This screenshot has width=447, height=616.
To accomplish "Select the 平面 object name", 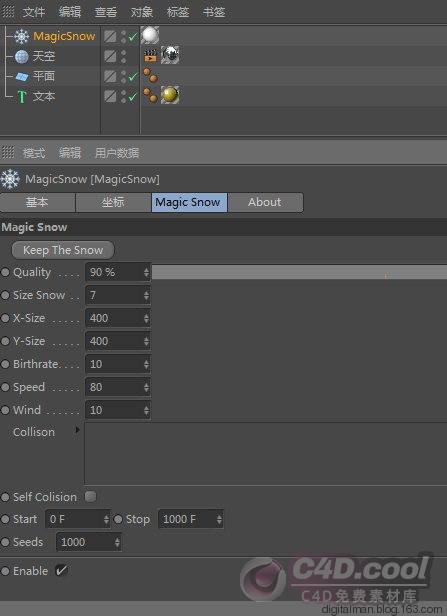I will pyautogui.click(x=44, y=76).
